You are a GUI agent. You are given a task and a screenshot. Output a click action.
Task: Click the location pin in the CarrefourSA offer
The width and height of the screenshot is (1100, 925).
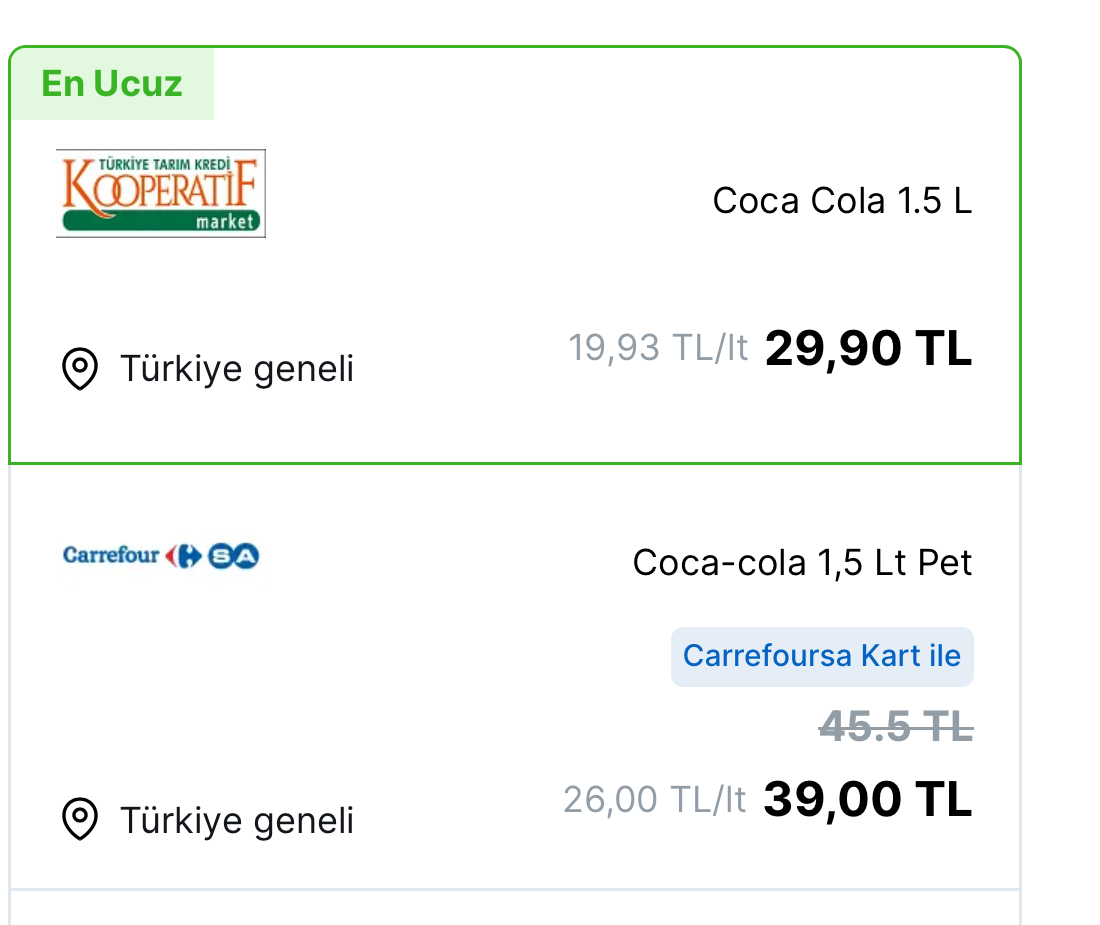coord(80,820)
